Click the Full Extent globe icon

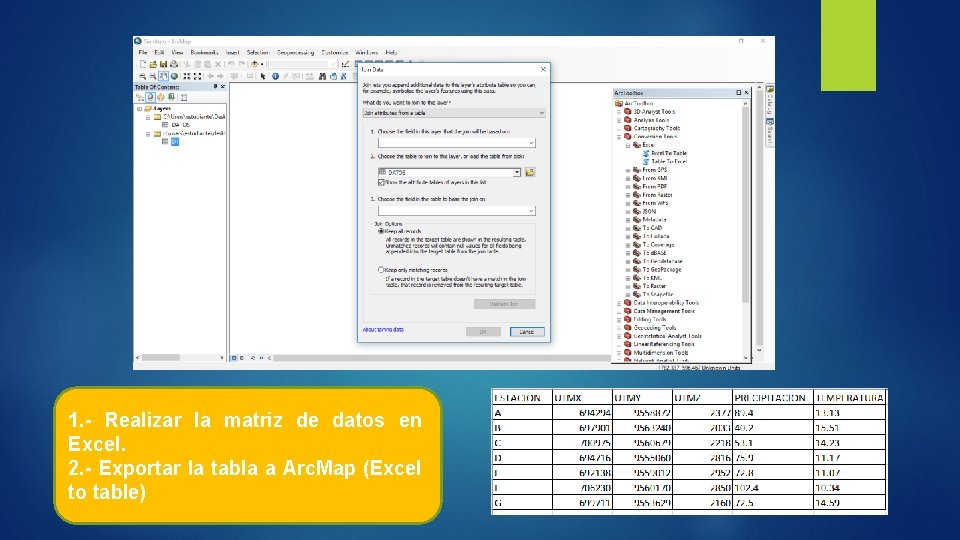[174, 77]
